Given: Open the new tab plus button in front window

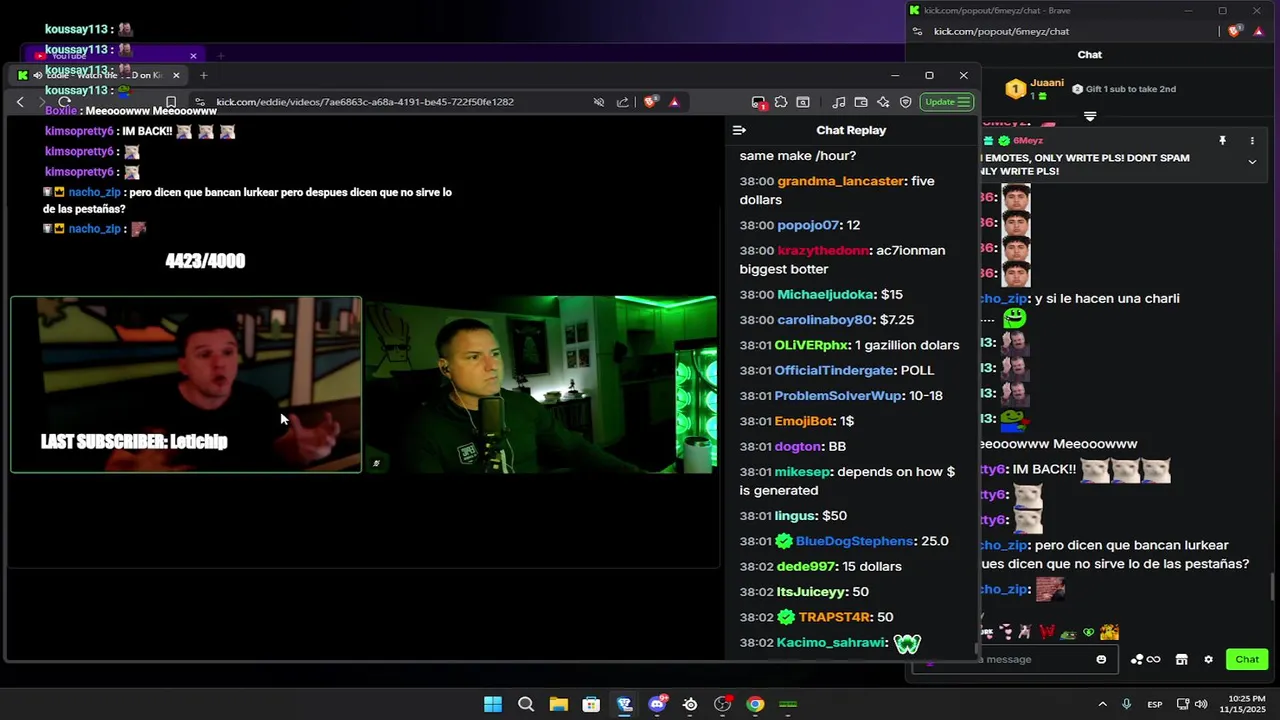Looking at the screenshot, I should (x=203, y=75).
